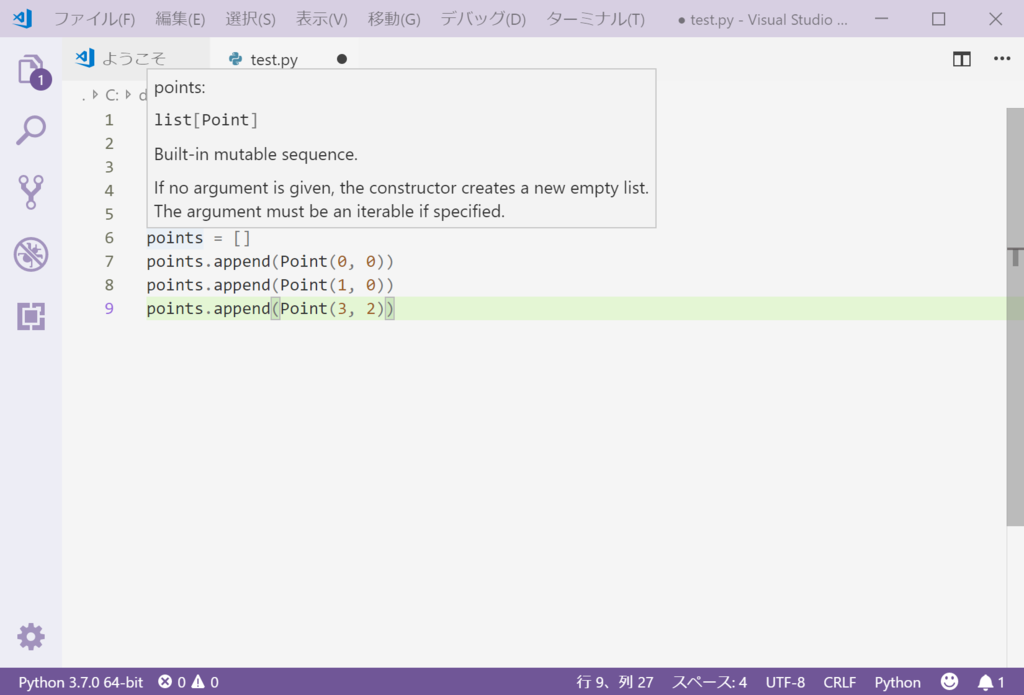1024x695 pixels.
Task: Click the VS Code logo in title bar
Action: (22, 18)
